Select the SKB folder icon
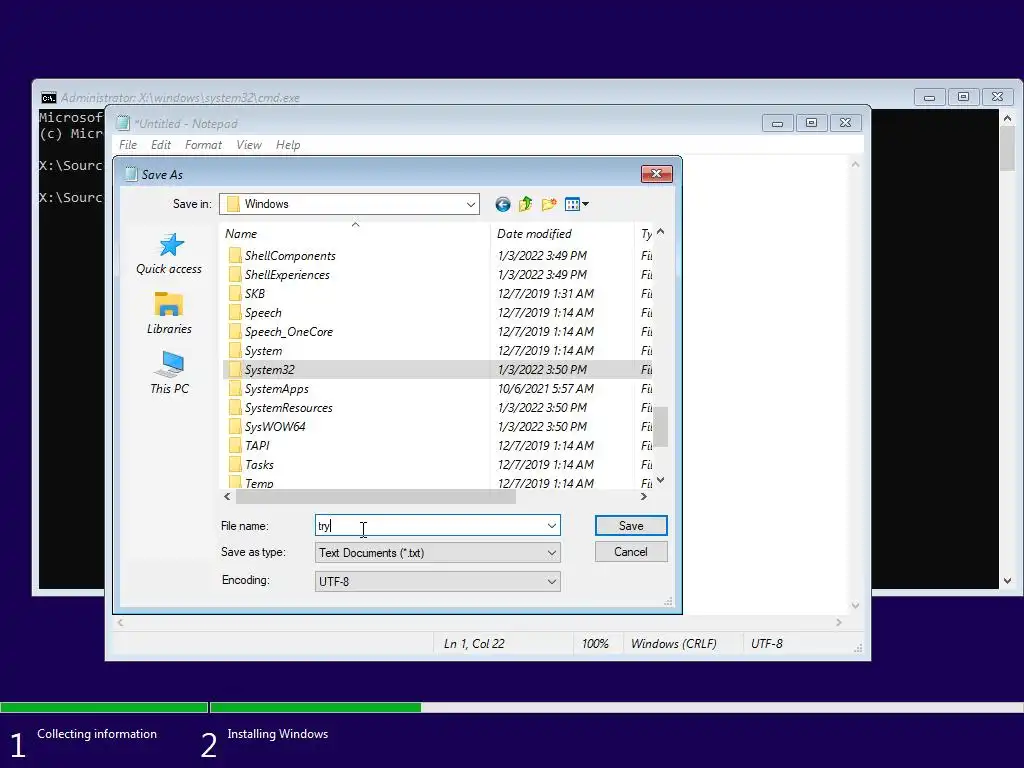Screen dimensions: 1024x768 tap(234, 293)
